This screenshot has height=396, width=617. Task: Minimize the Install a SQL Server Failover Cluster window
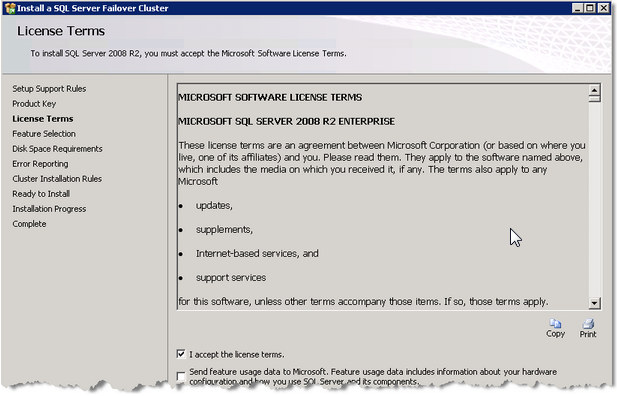pyautogui.click(x=578, y=8)
